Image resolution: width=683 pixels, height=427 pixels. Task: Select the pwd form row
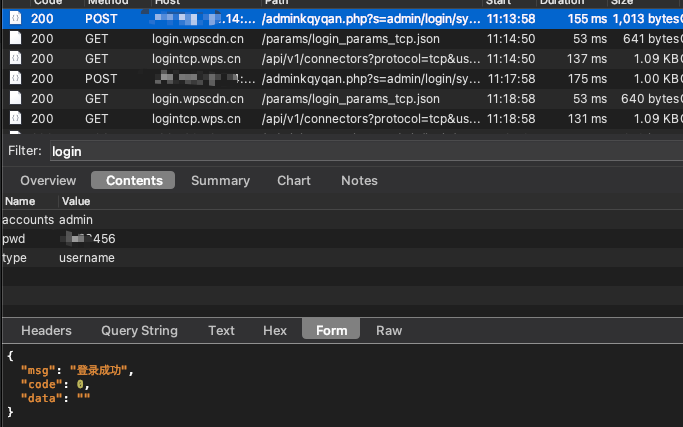pyautogui.click(x=342, y=239)
